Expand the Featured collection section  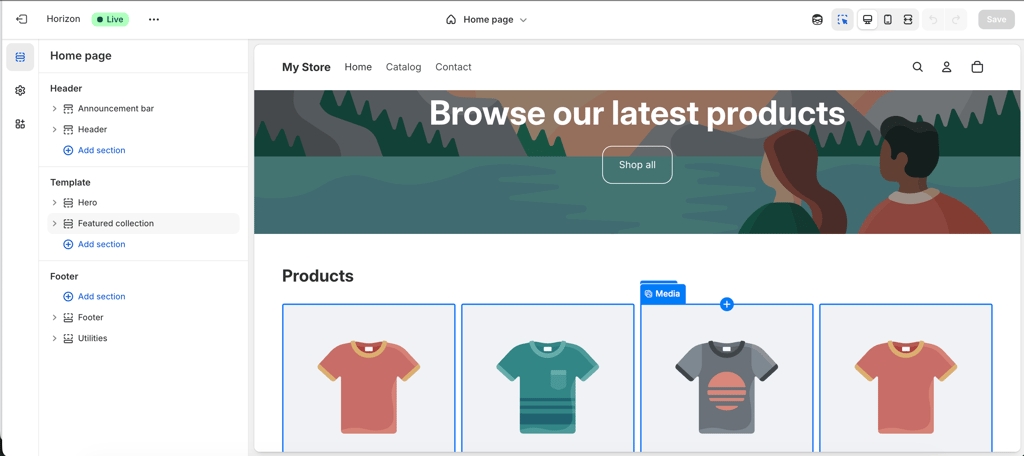(x=55, y=223)
